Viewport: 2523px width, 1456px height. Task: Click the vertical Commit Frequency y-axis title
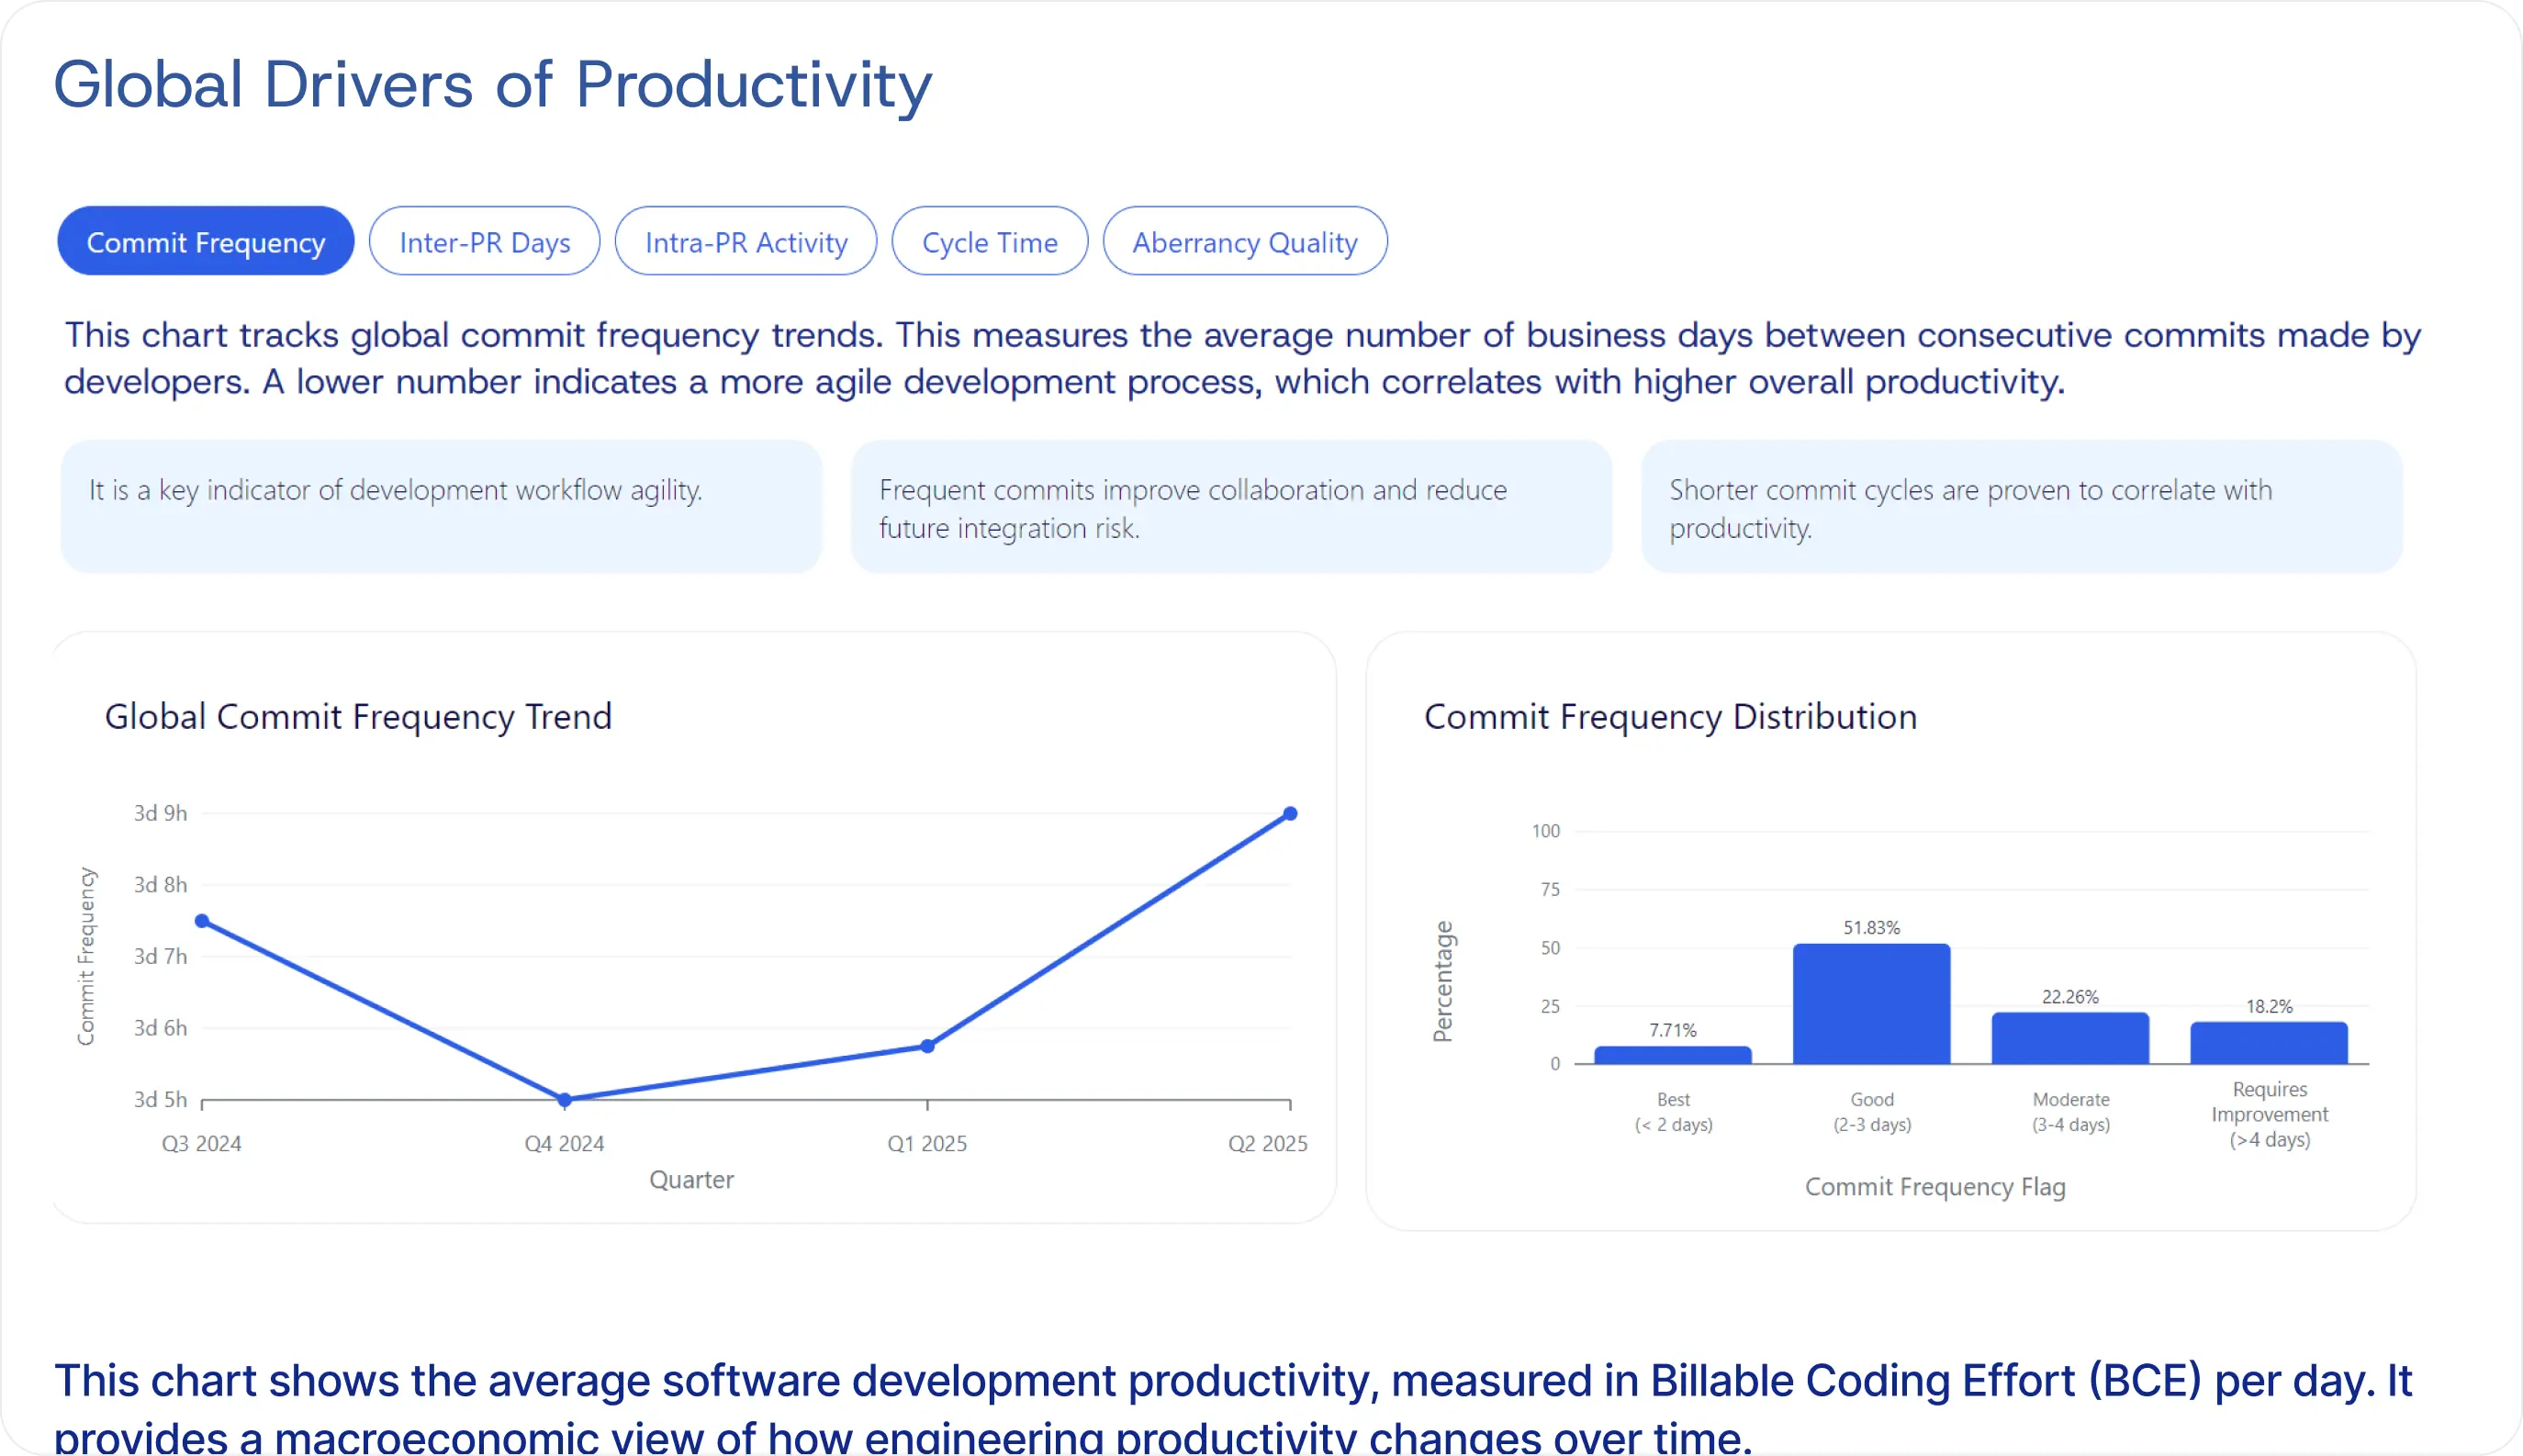86,956
